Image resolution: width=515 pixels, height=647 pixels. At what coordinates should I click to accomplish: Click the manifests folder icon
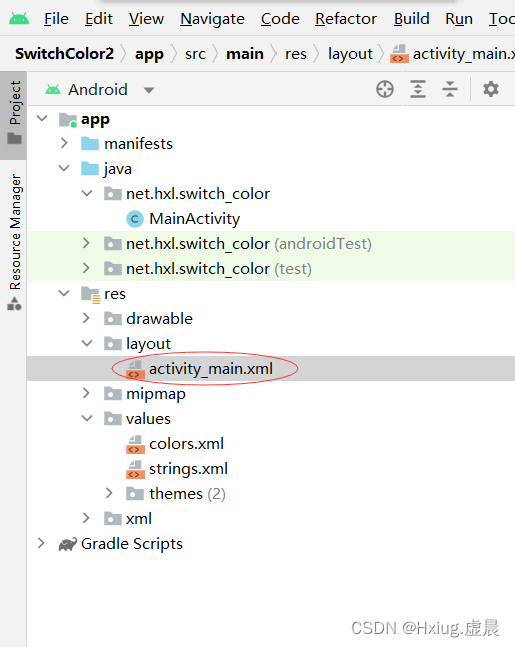pos(90,144)
